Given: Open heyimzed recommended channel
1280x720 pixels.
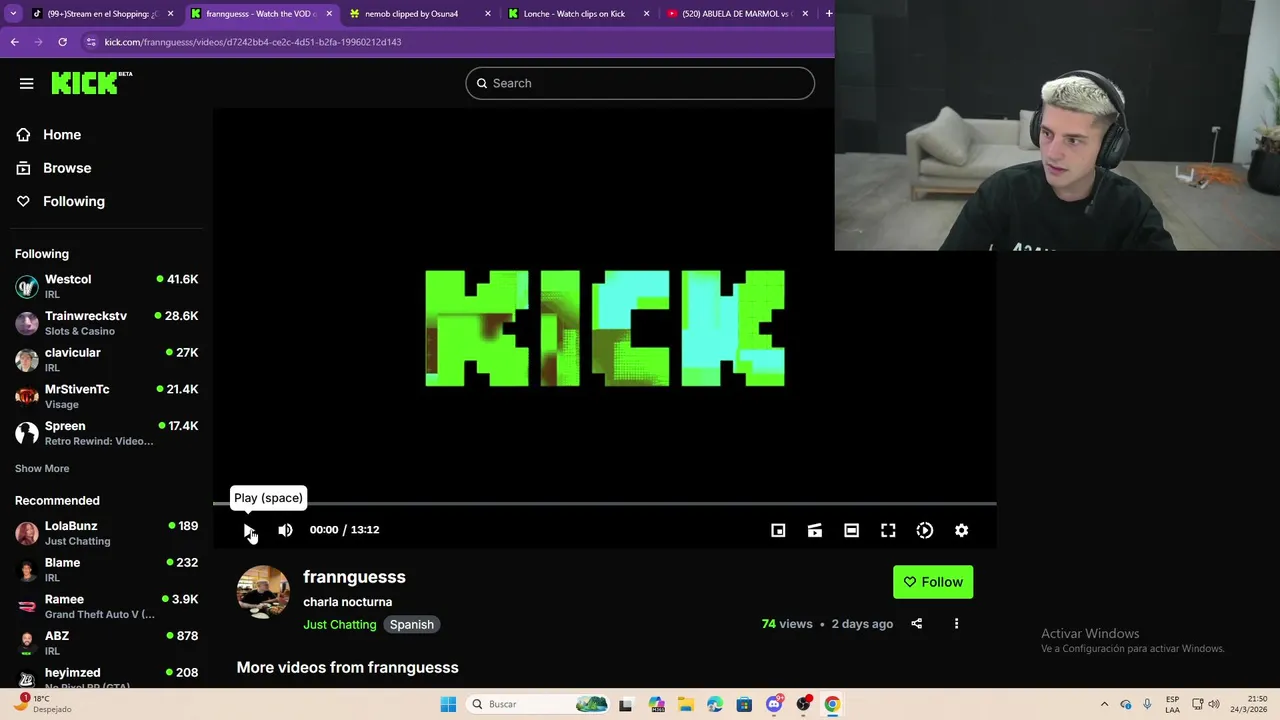Looking at the screenshot, I should point(107,678).
